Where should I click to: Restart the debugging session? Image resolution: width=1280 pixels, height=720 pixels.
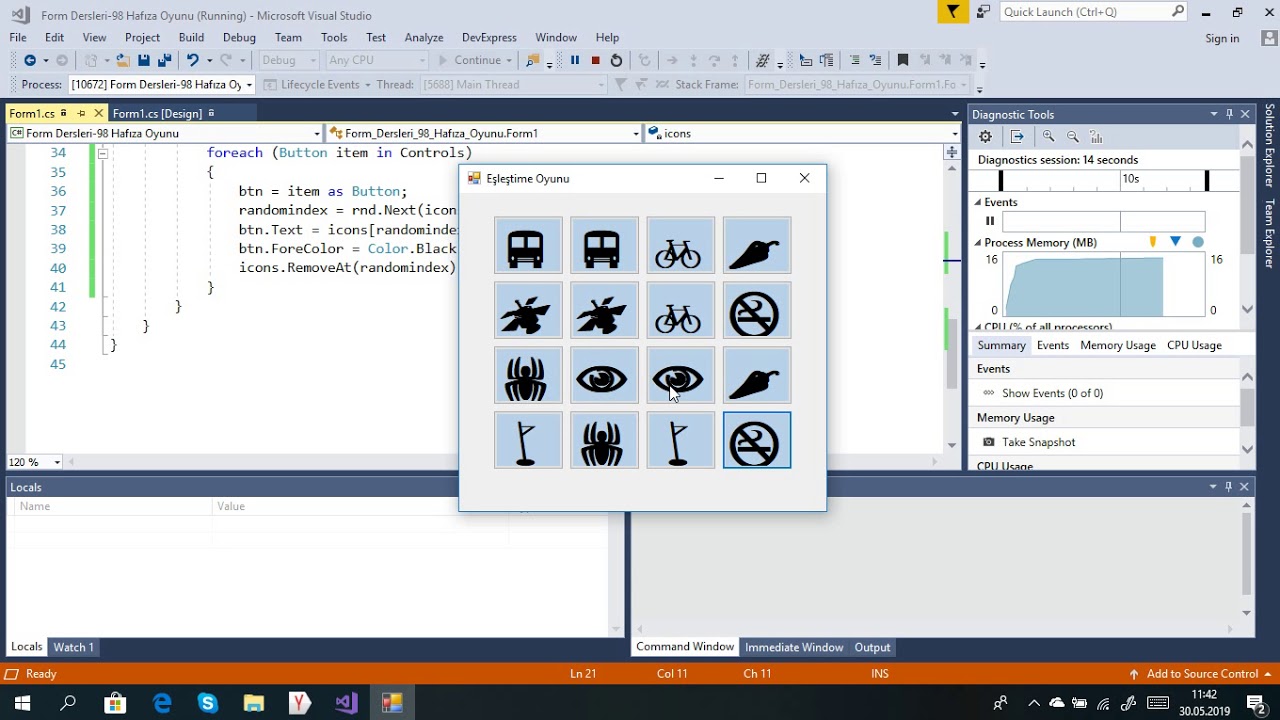616,60
